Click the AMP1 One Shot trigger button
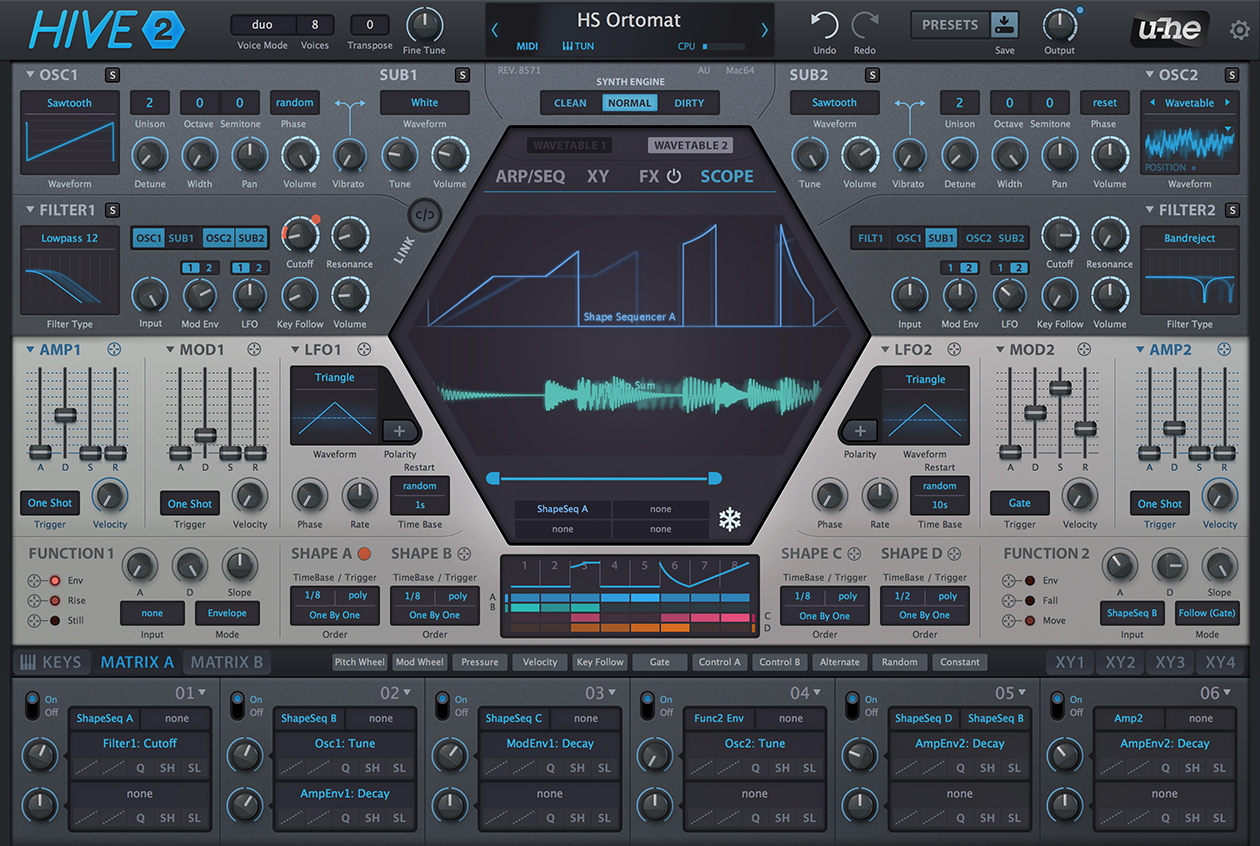Image resolution: width=1260 pixels, height=846 pixels. click(50, 503)
